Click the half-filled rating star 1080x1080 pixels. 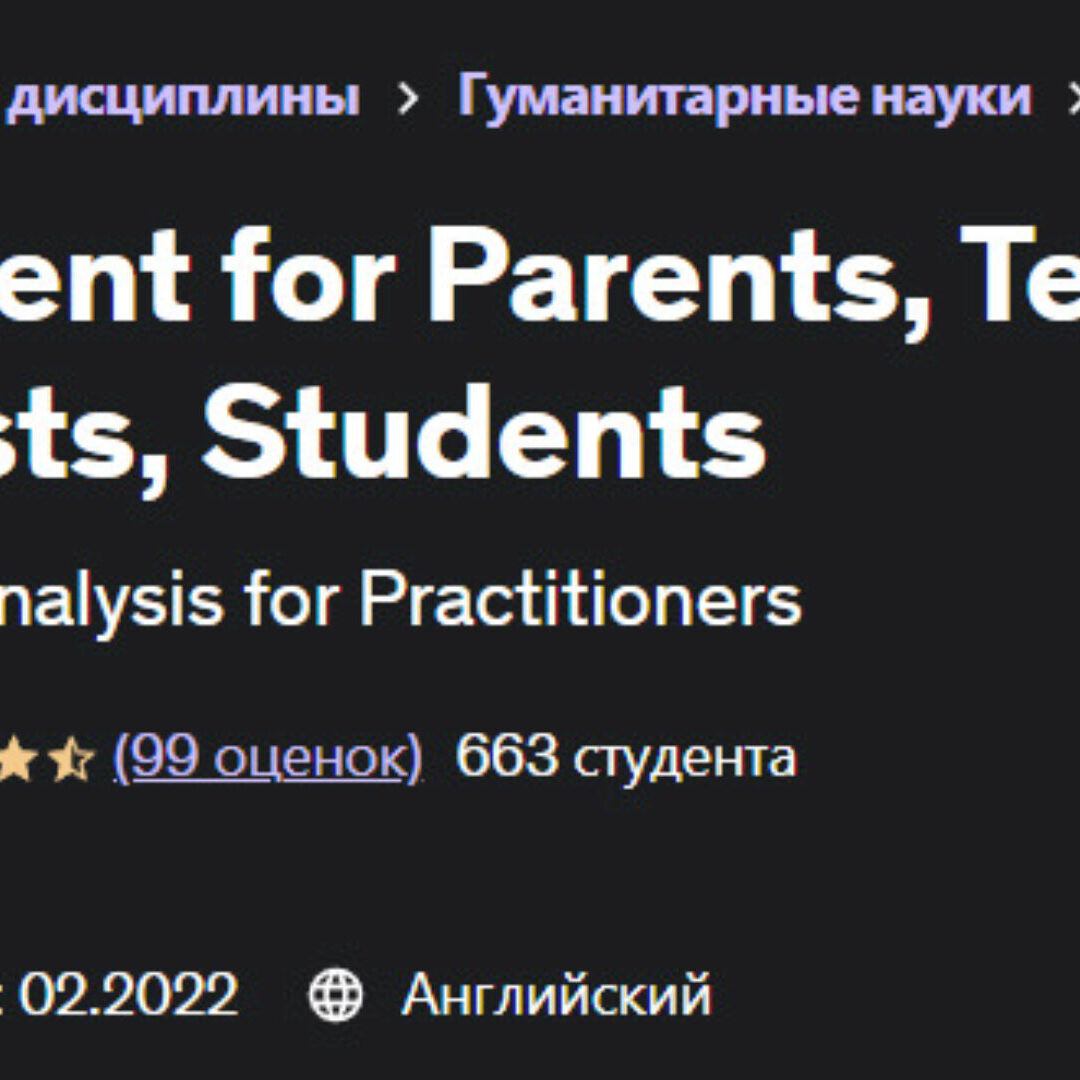[72, 760]
